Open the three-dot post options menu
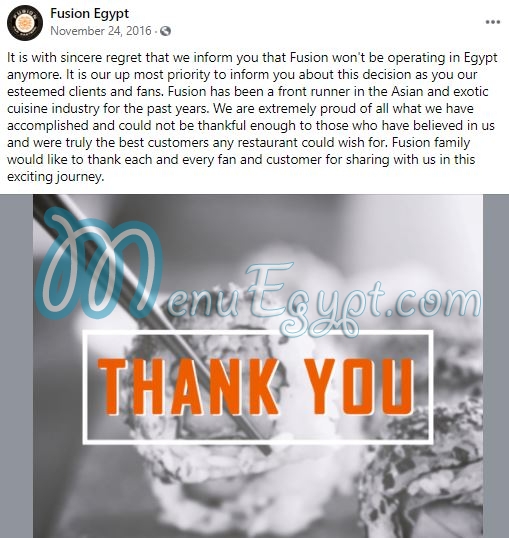Image resolution: width=509 pixels, height=538 pixels. coord(493,22)
